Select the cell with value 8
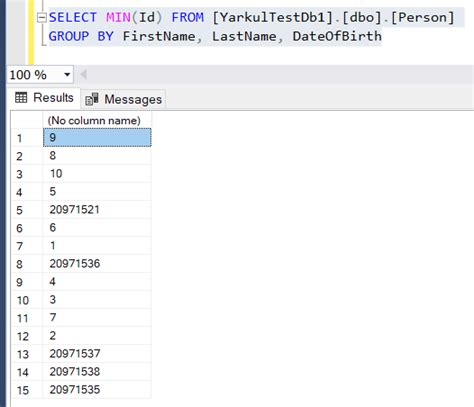Screen dimensions: 474x407 97,155
